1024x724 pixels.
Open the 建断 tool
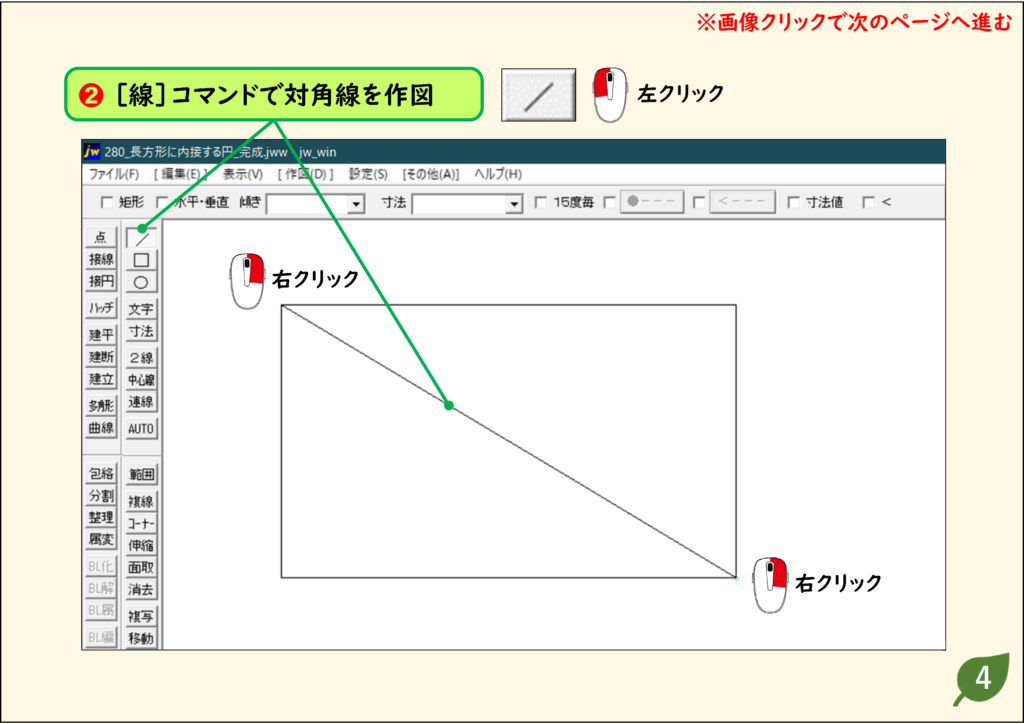[x=101, y=356]
